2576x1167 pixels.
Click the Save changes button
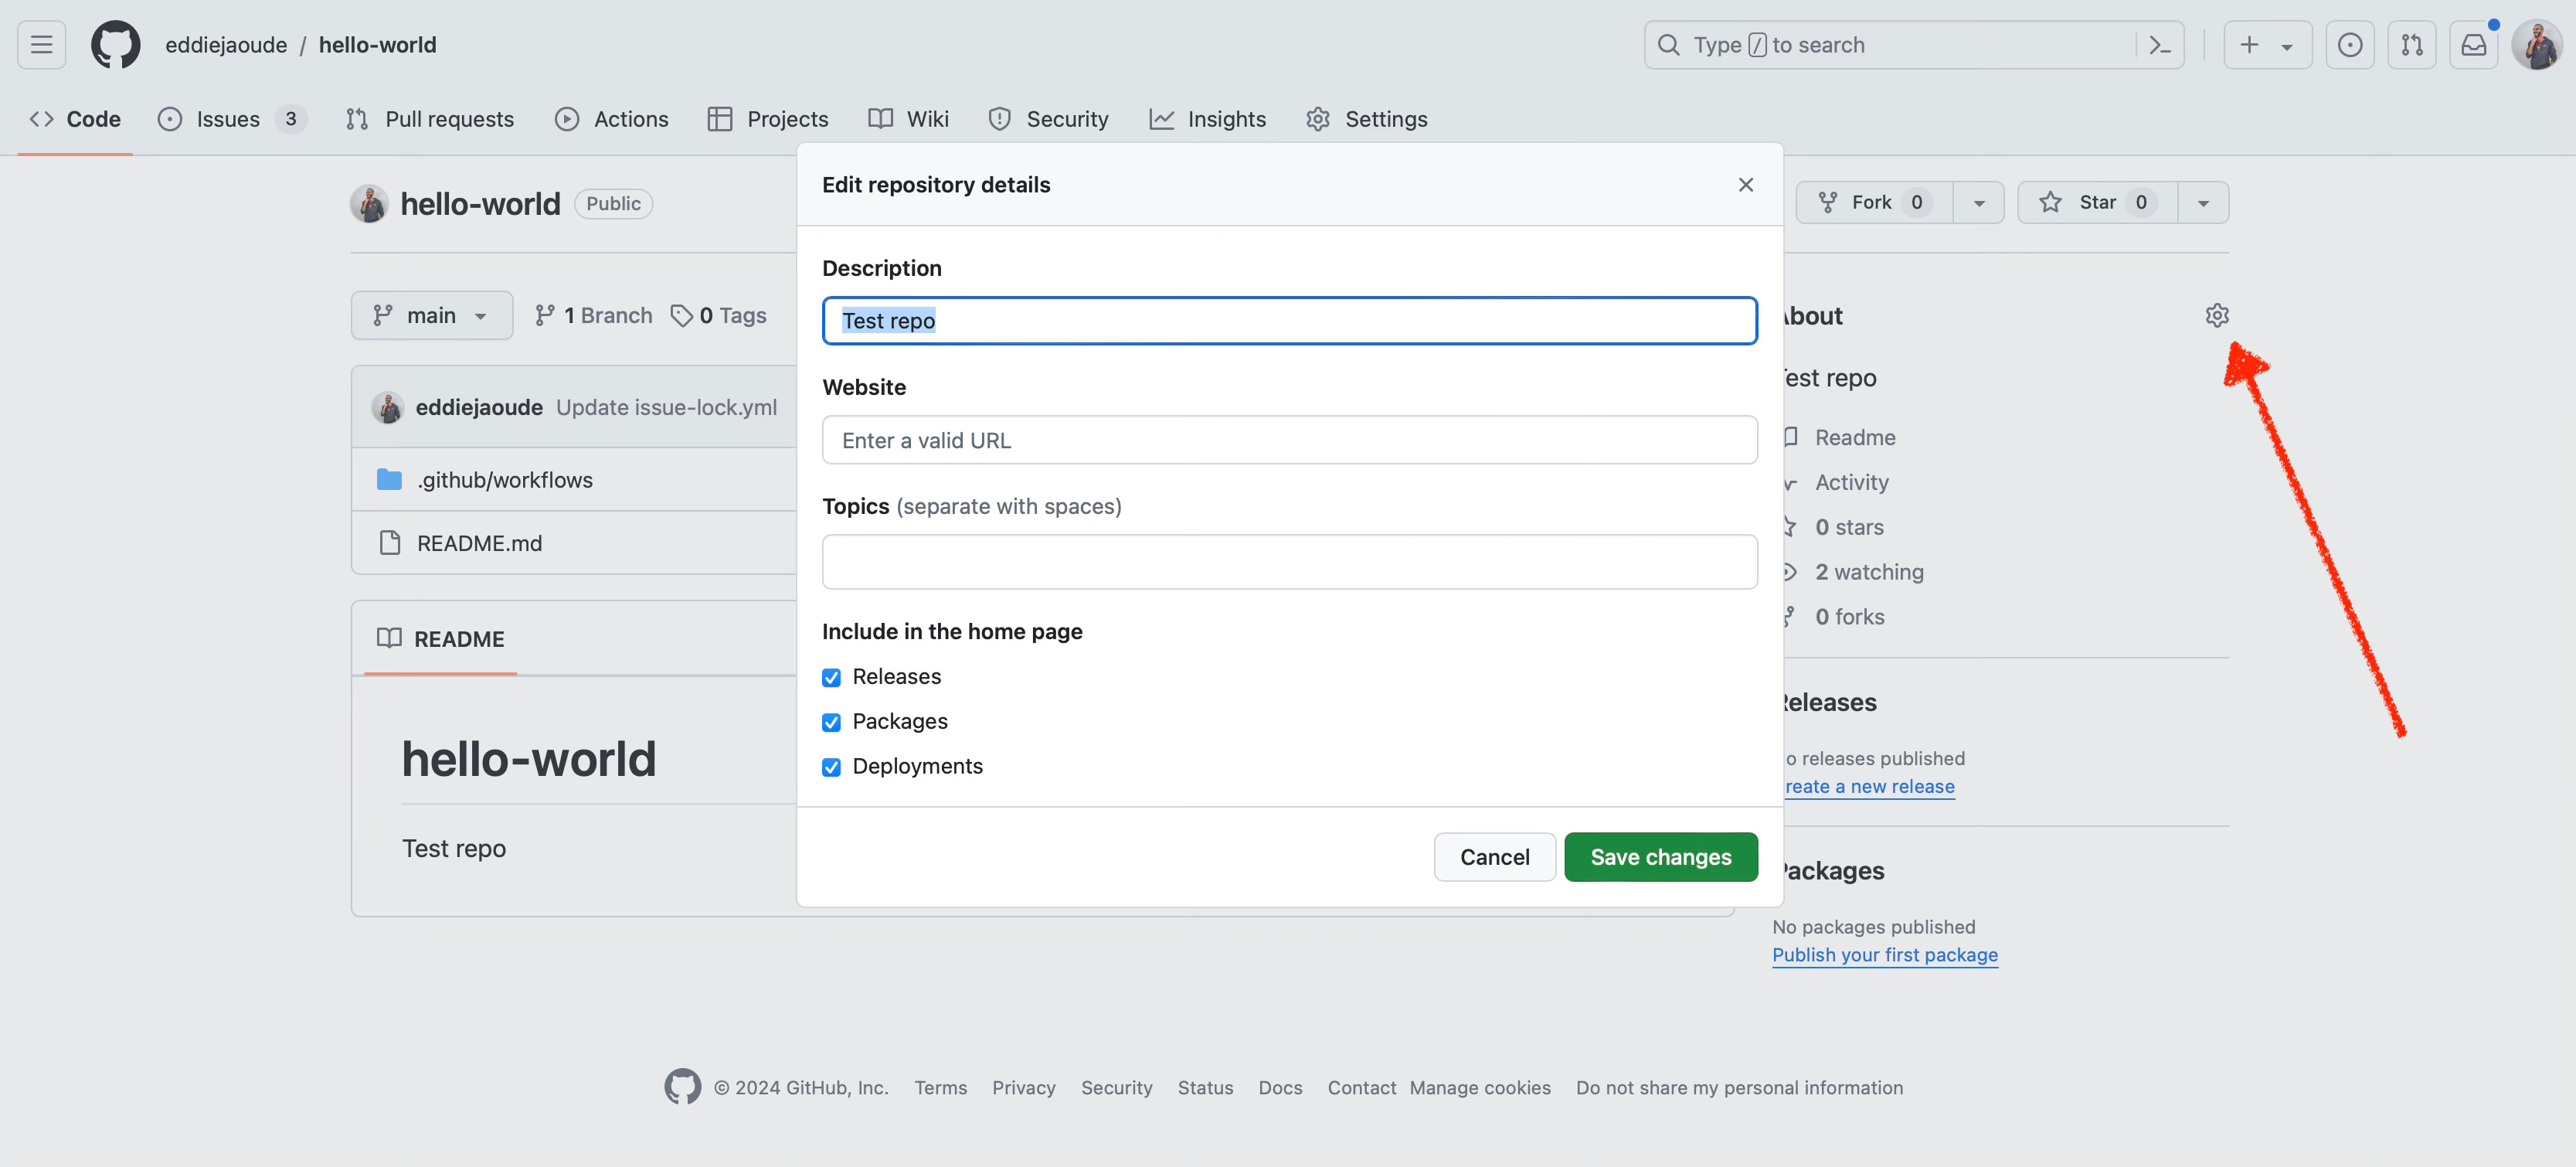coord(1661,857)
